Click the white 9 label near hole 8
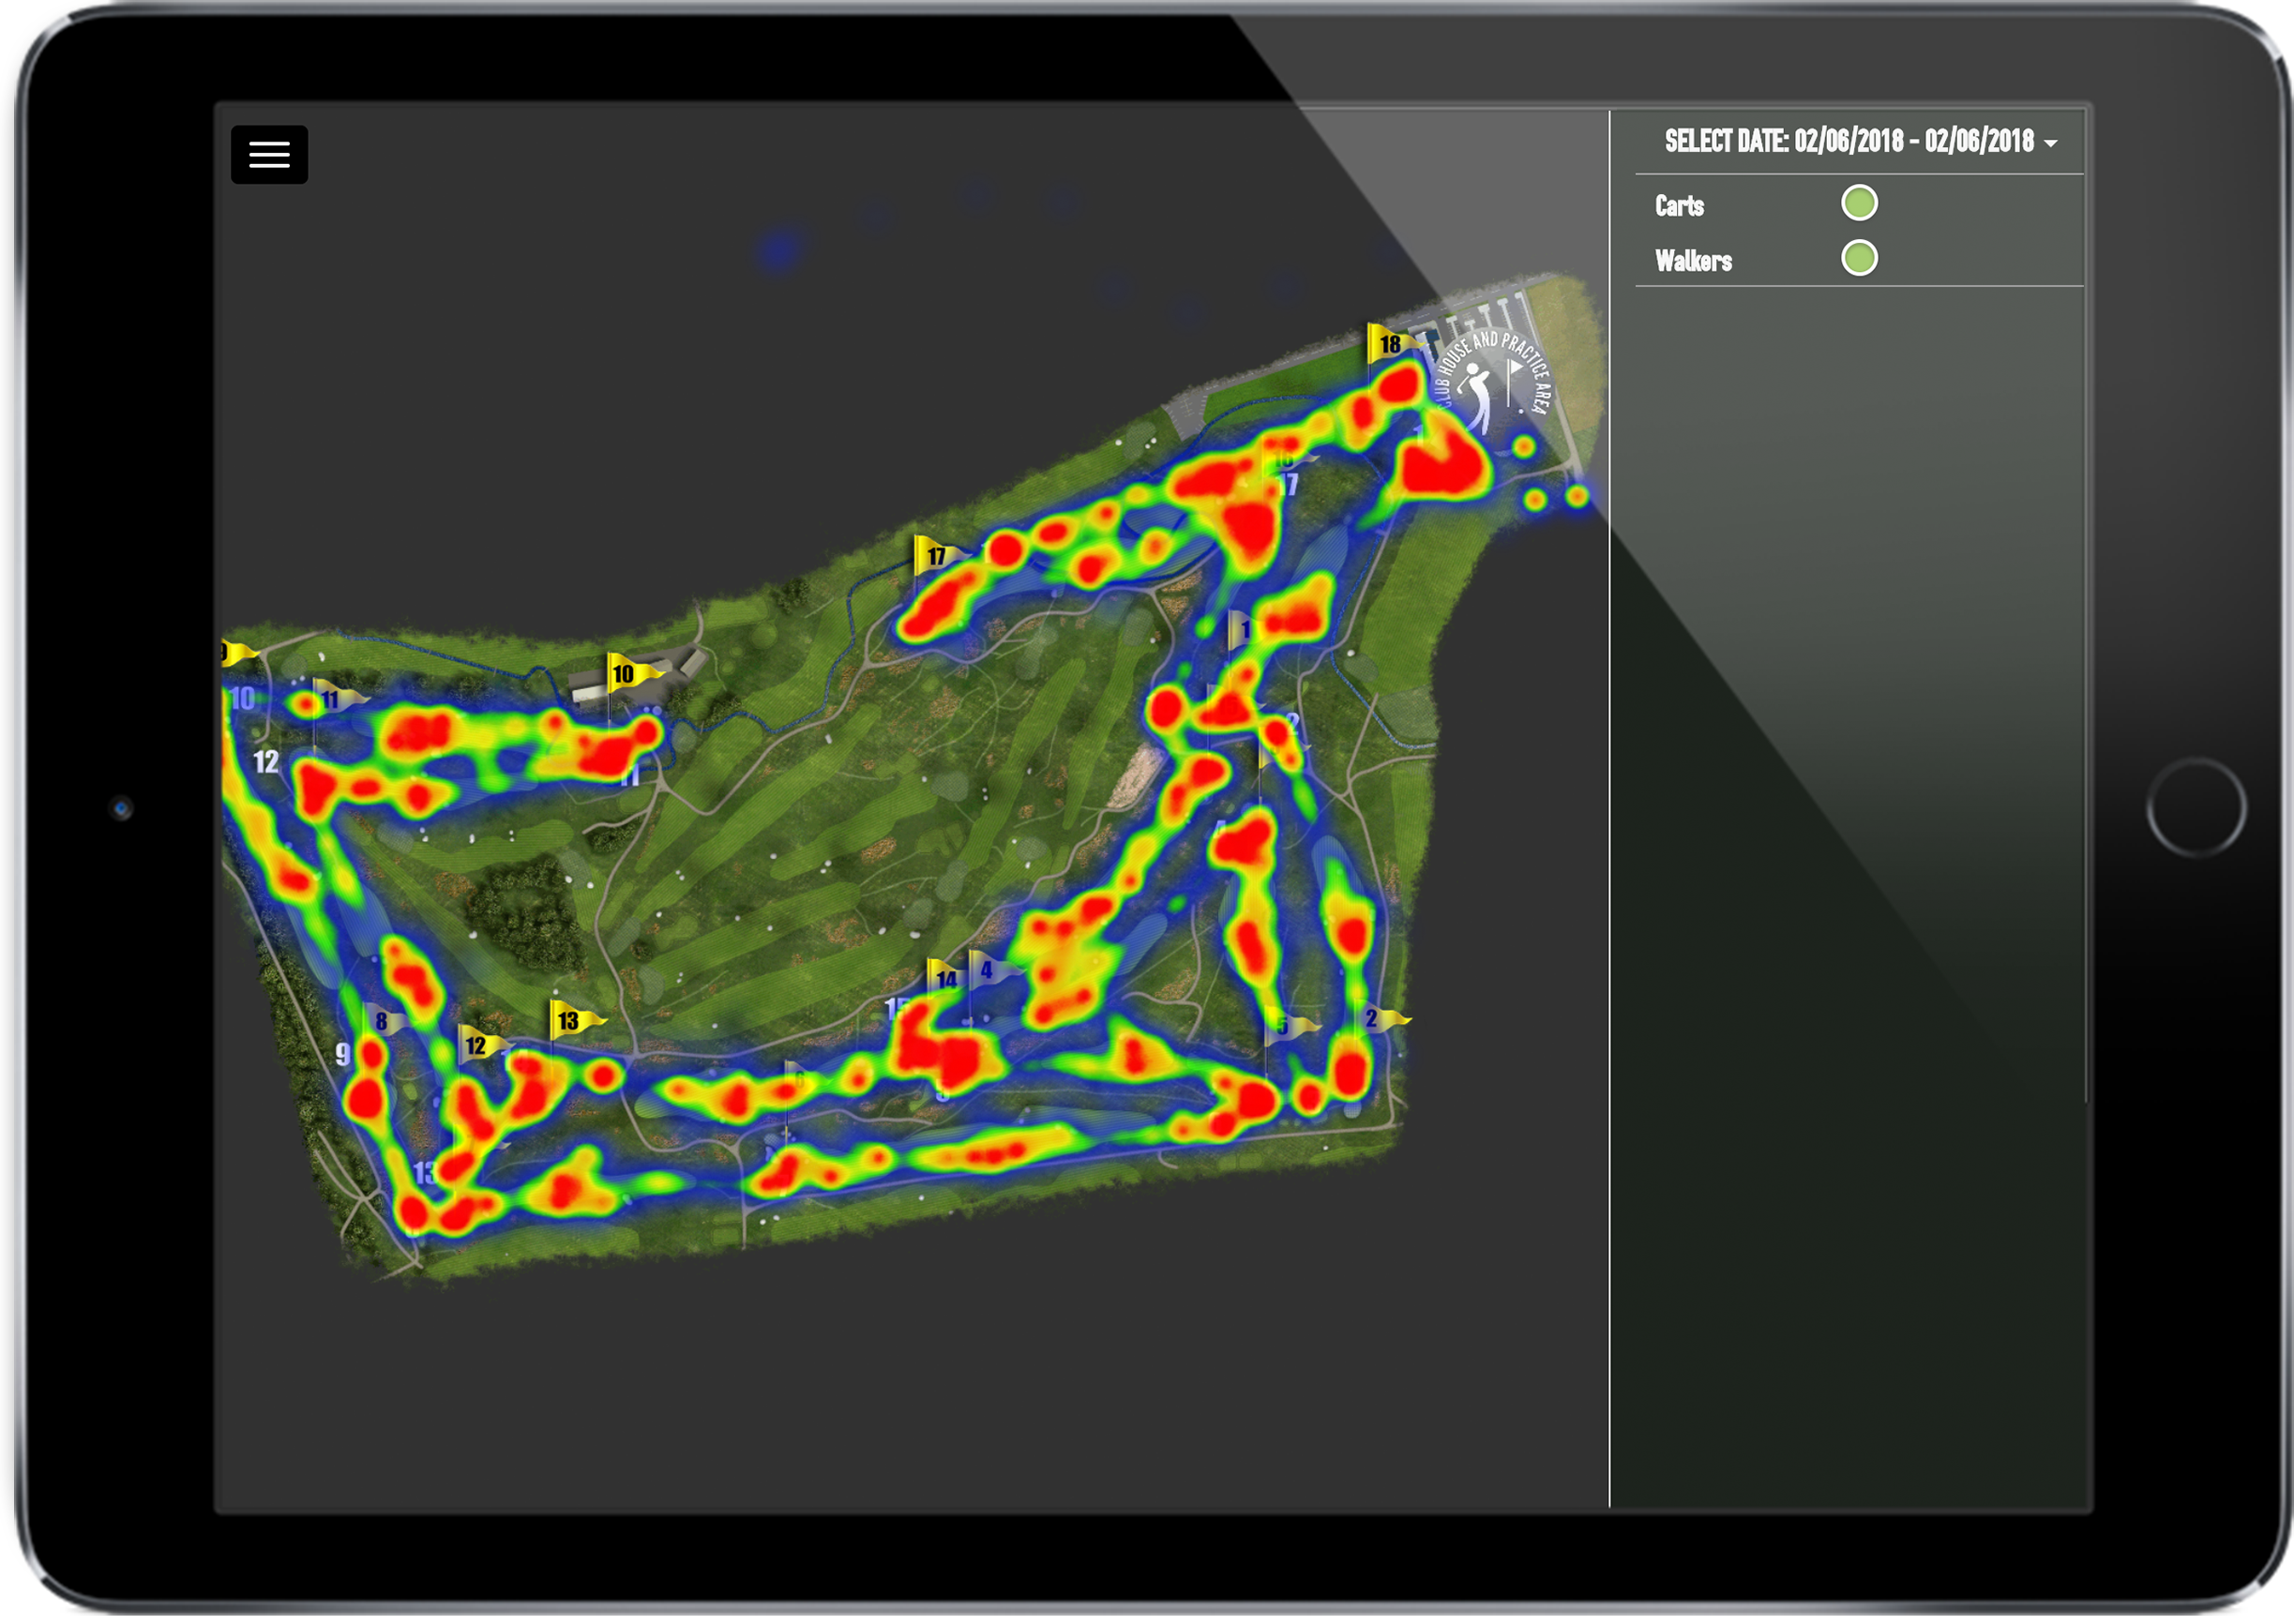The image size is (2294, 1624). [x=342, y=1054]
